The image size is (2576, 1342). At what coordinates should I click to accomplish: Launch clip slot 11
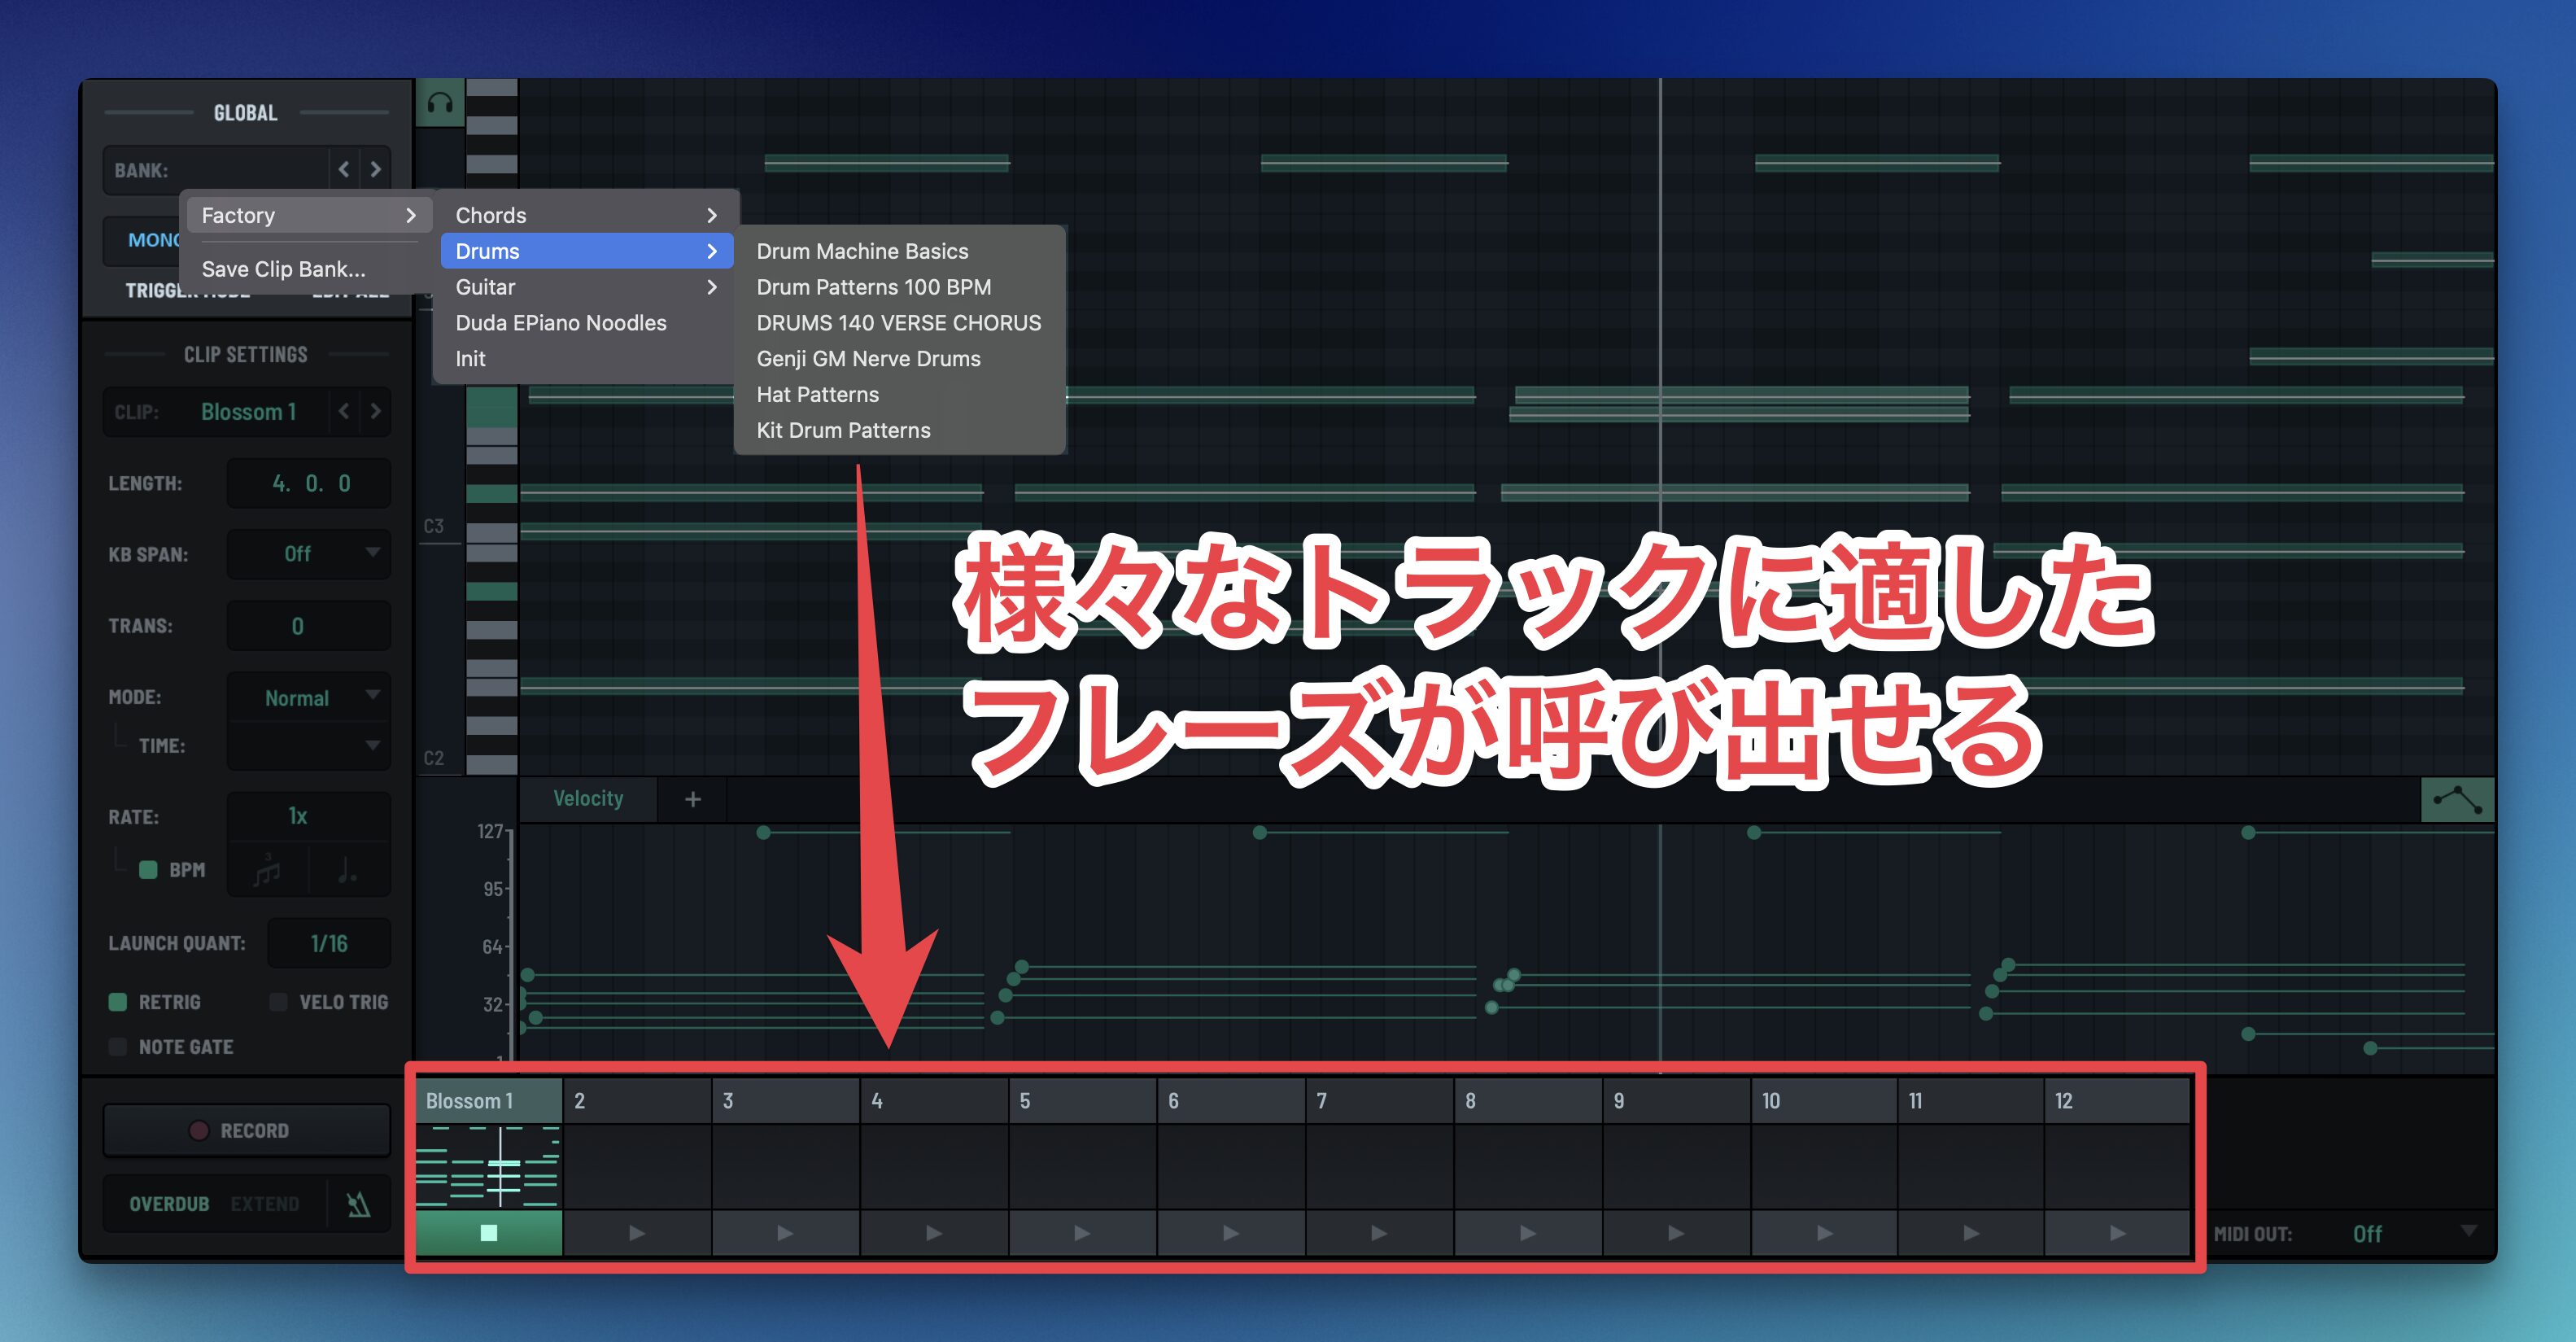[x=1971, y=1232]
